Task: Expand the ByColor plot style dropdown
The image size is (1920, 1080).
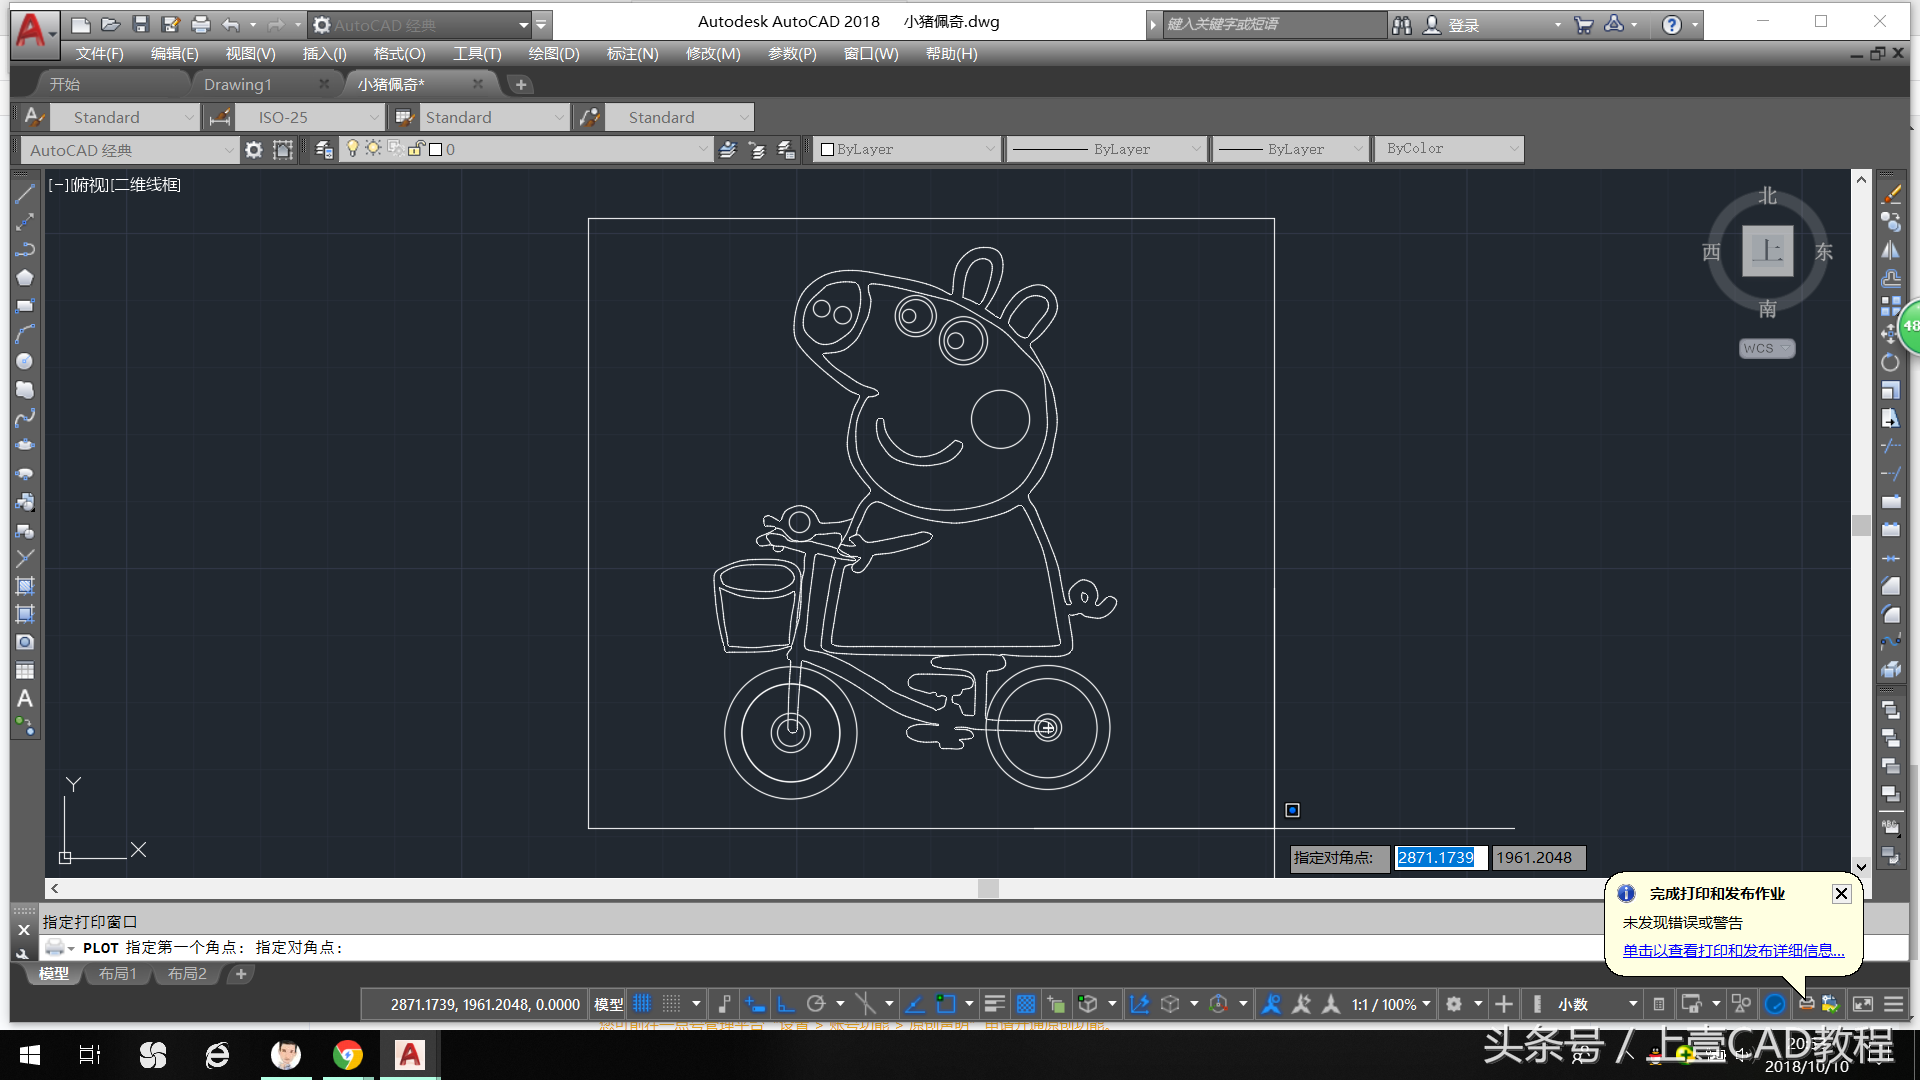Action: coord(1514,149)
